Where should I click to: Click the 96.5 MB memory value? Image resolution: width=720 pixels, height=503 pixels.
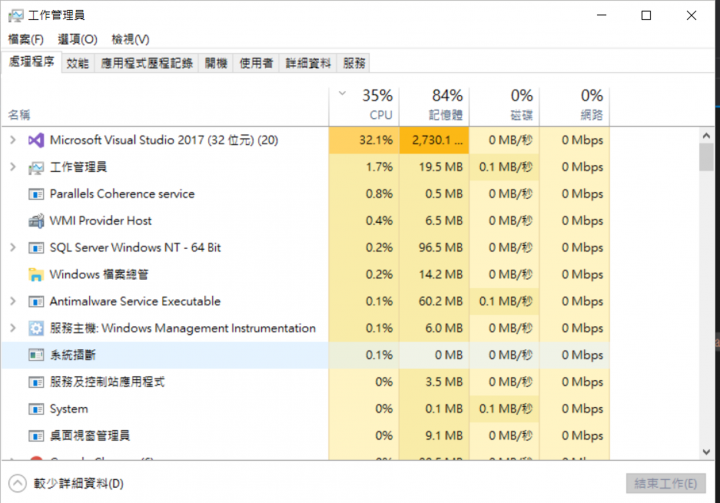click(x=440, y=248)
